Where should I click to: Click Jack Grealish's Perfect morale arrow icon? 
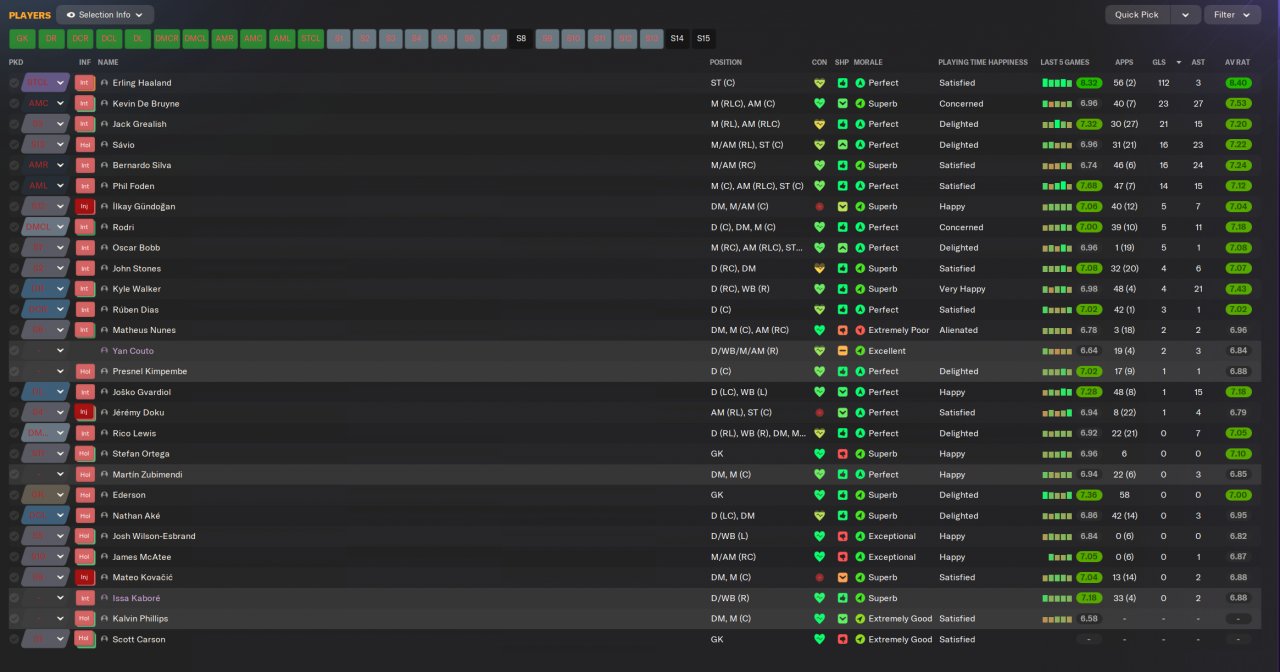pos(860,124)
